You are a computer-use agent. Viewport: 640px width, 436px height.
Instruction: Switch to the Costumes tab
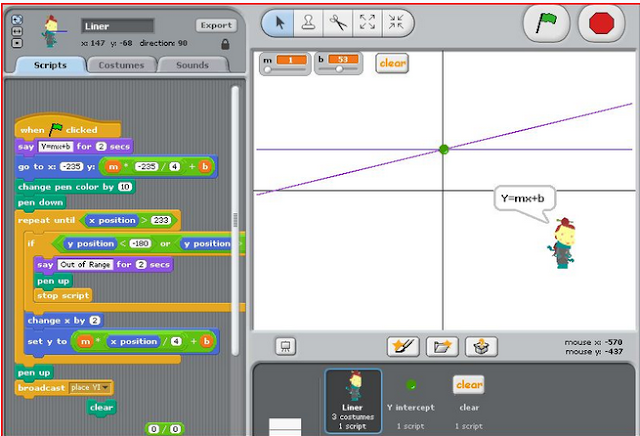pyautogui.click(x=121, y=65)
